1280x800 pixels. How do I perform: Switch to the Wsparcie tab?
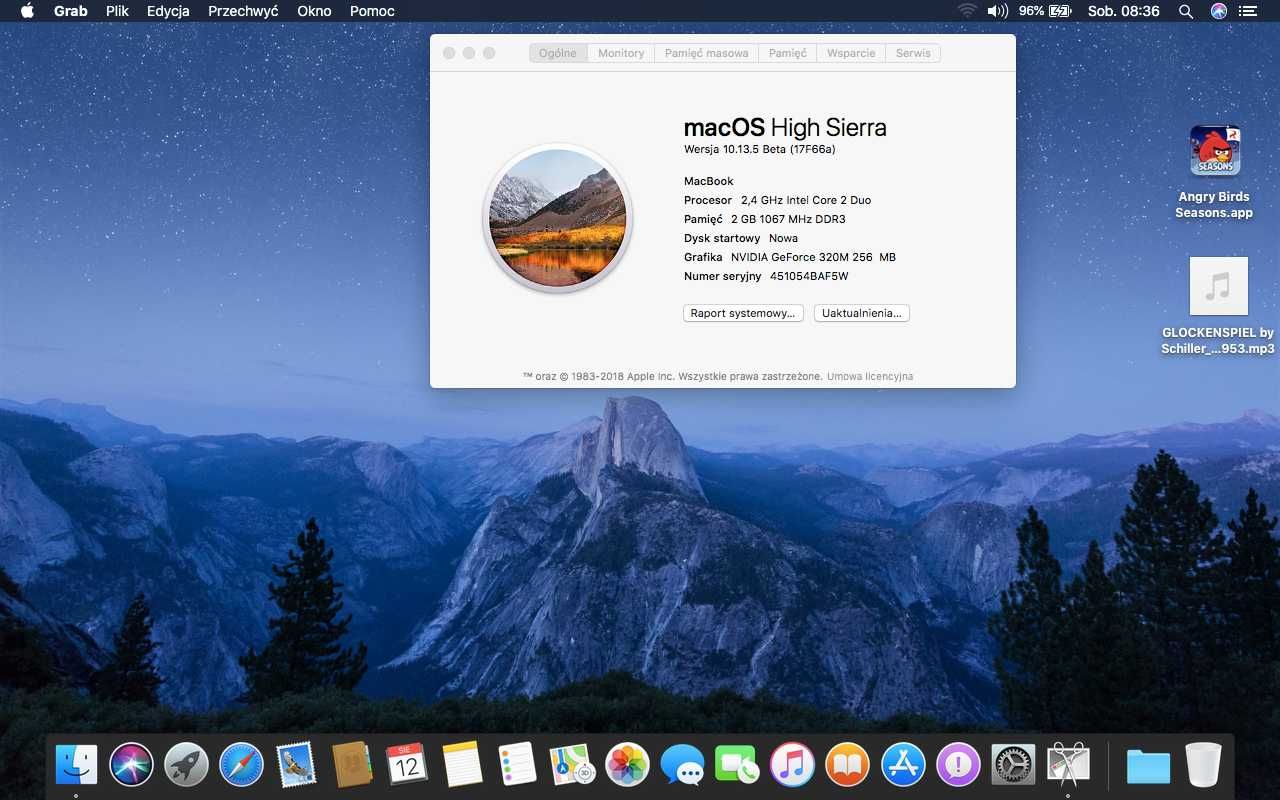(851, 53)
